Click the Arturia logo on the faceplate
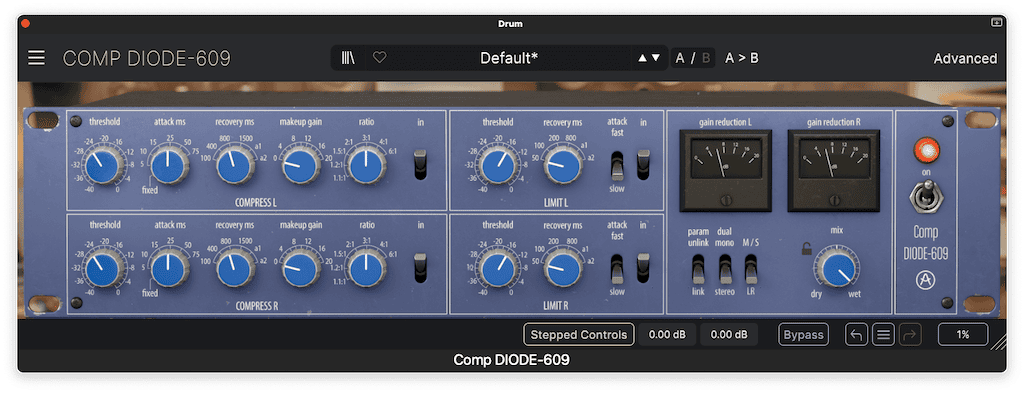 925,280
